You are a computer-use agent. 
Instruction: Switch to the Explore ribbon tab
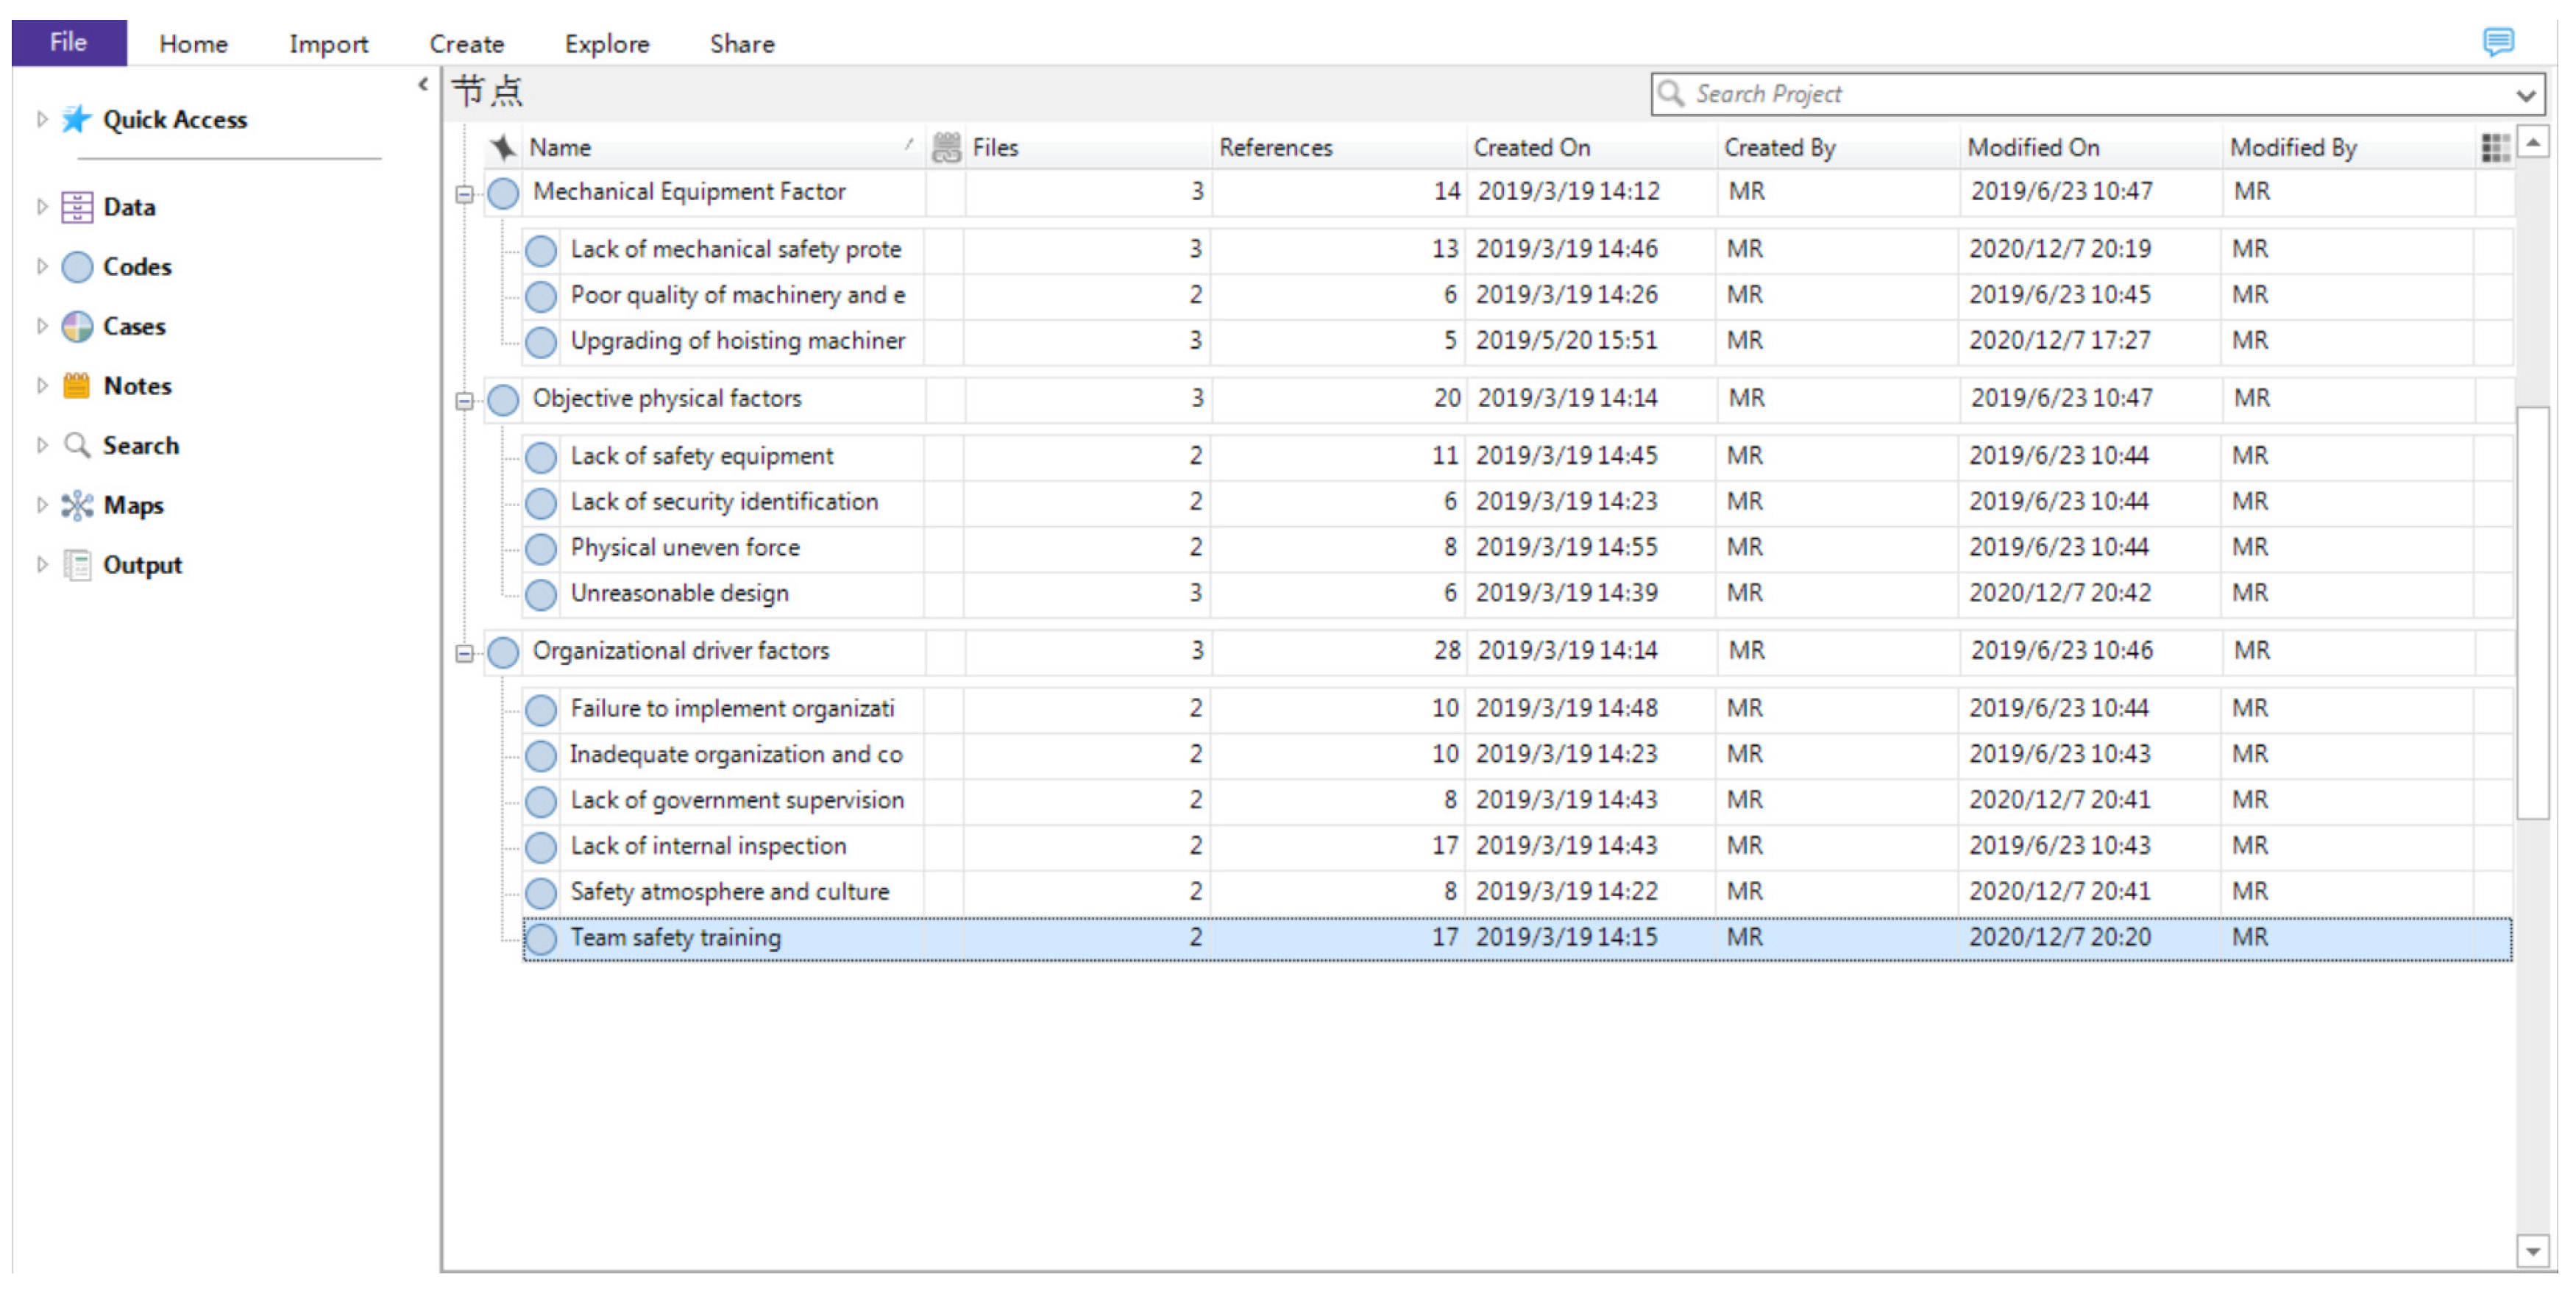coord(606,44)
